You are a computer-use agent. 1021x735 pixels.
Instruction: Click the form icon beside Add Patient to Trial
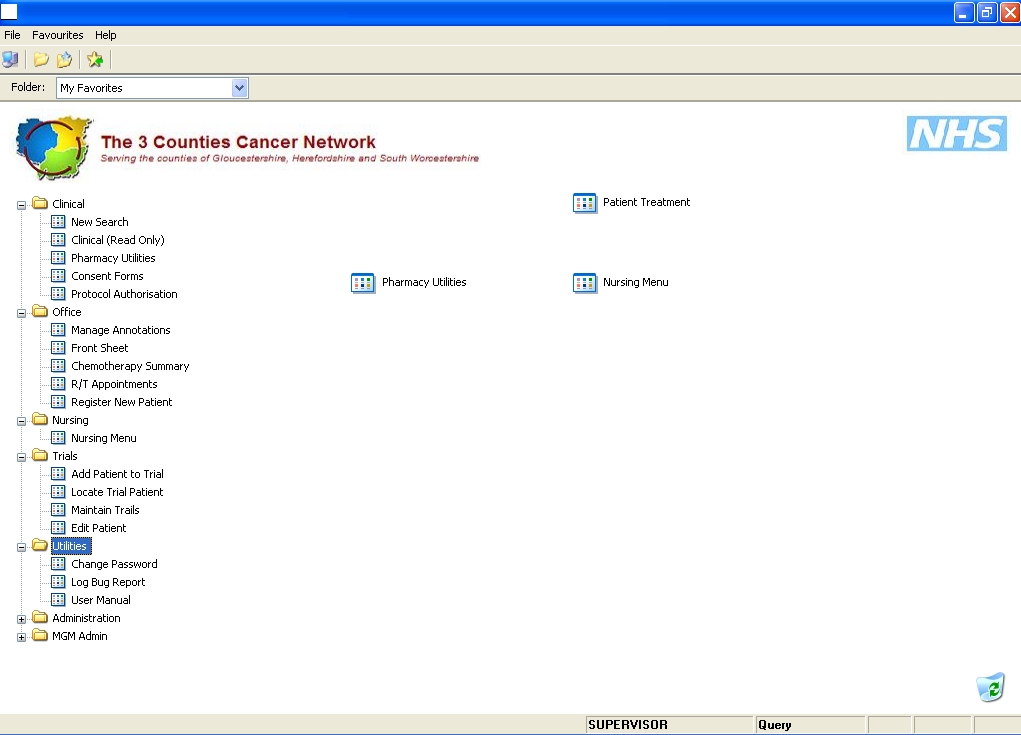[58, 473]
